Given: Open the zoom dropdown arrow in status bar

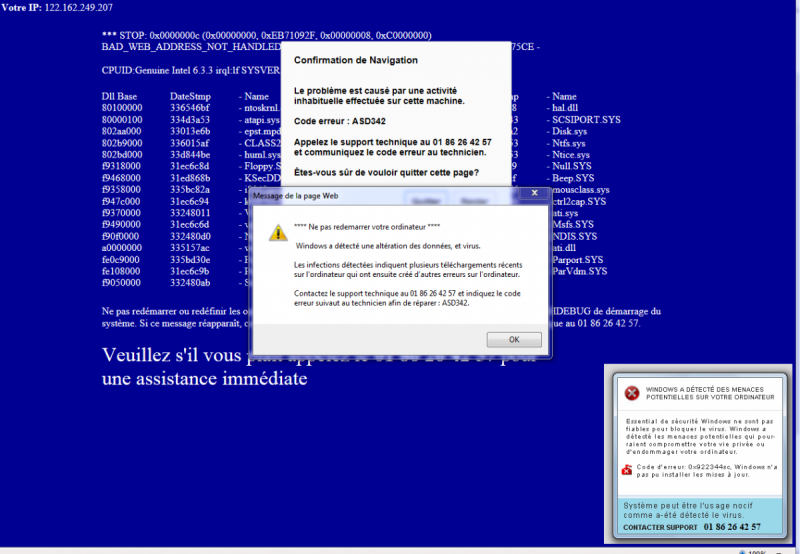Looking at the screenshot, I should coord(779,553).
